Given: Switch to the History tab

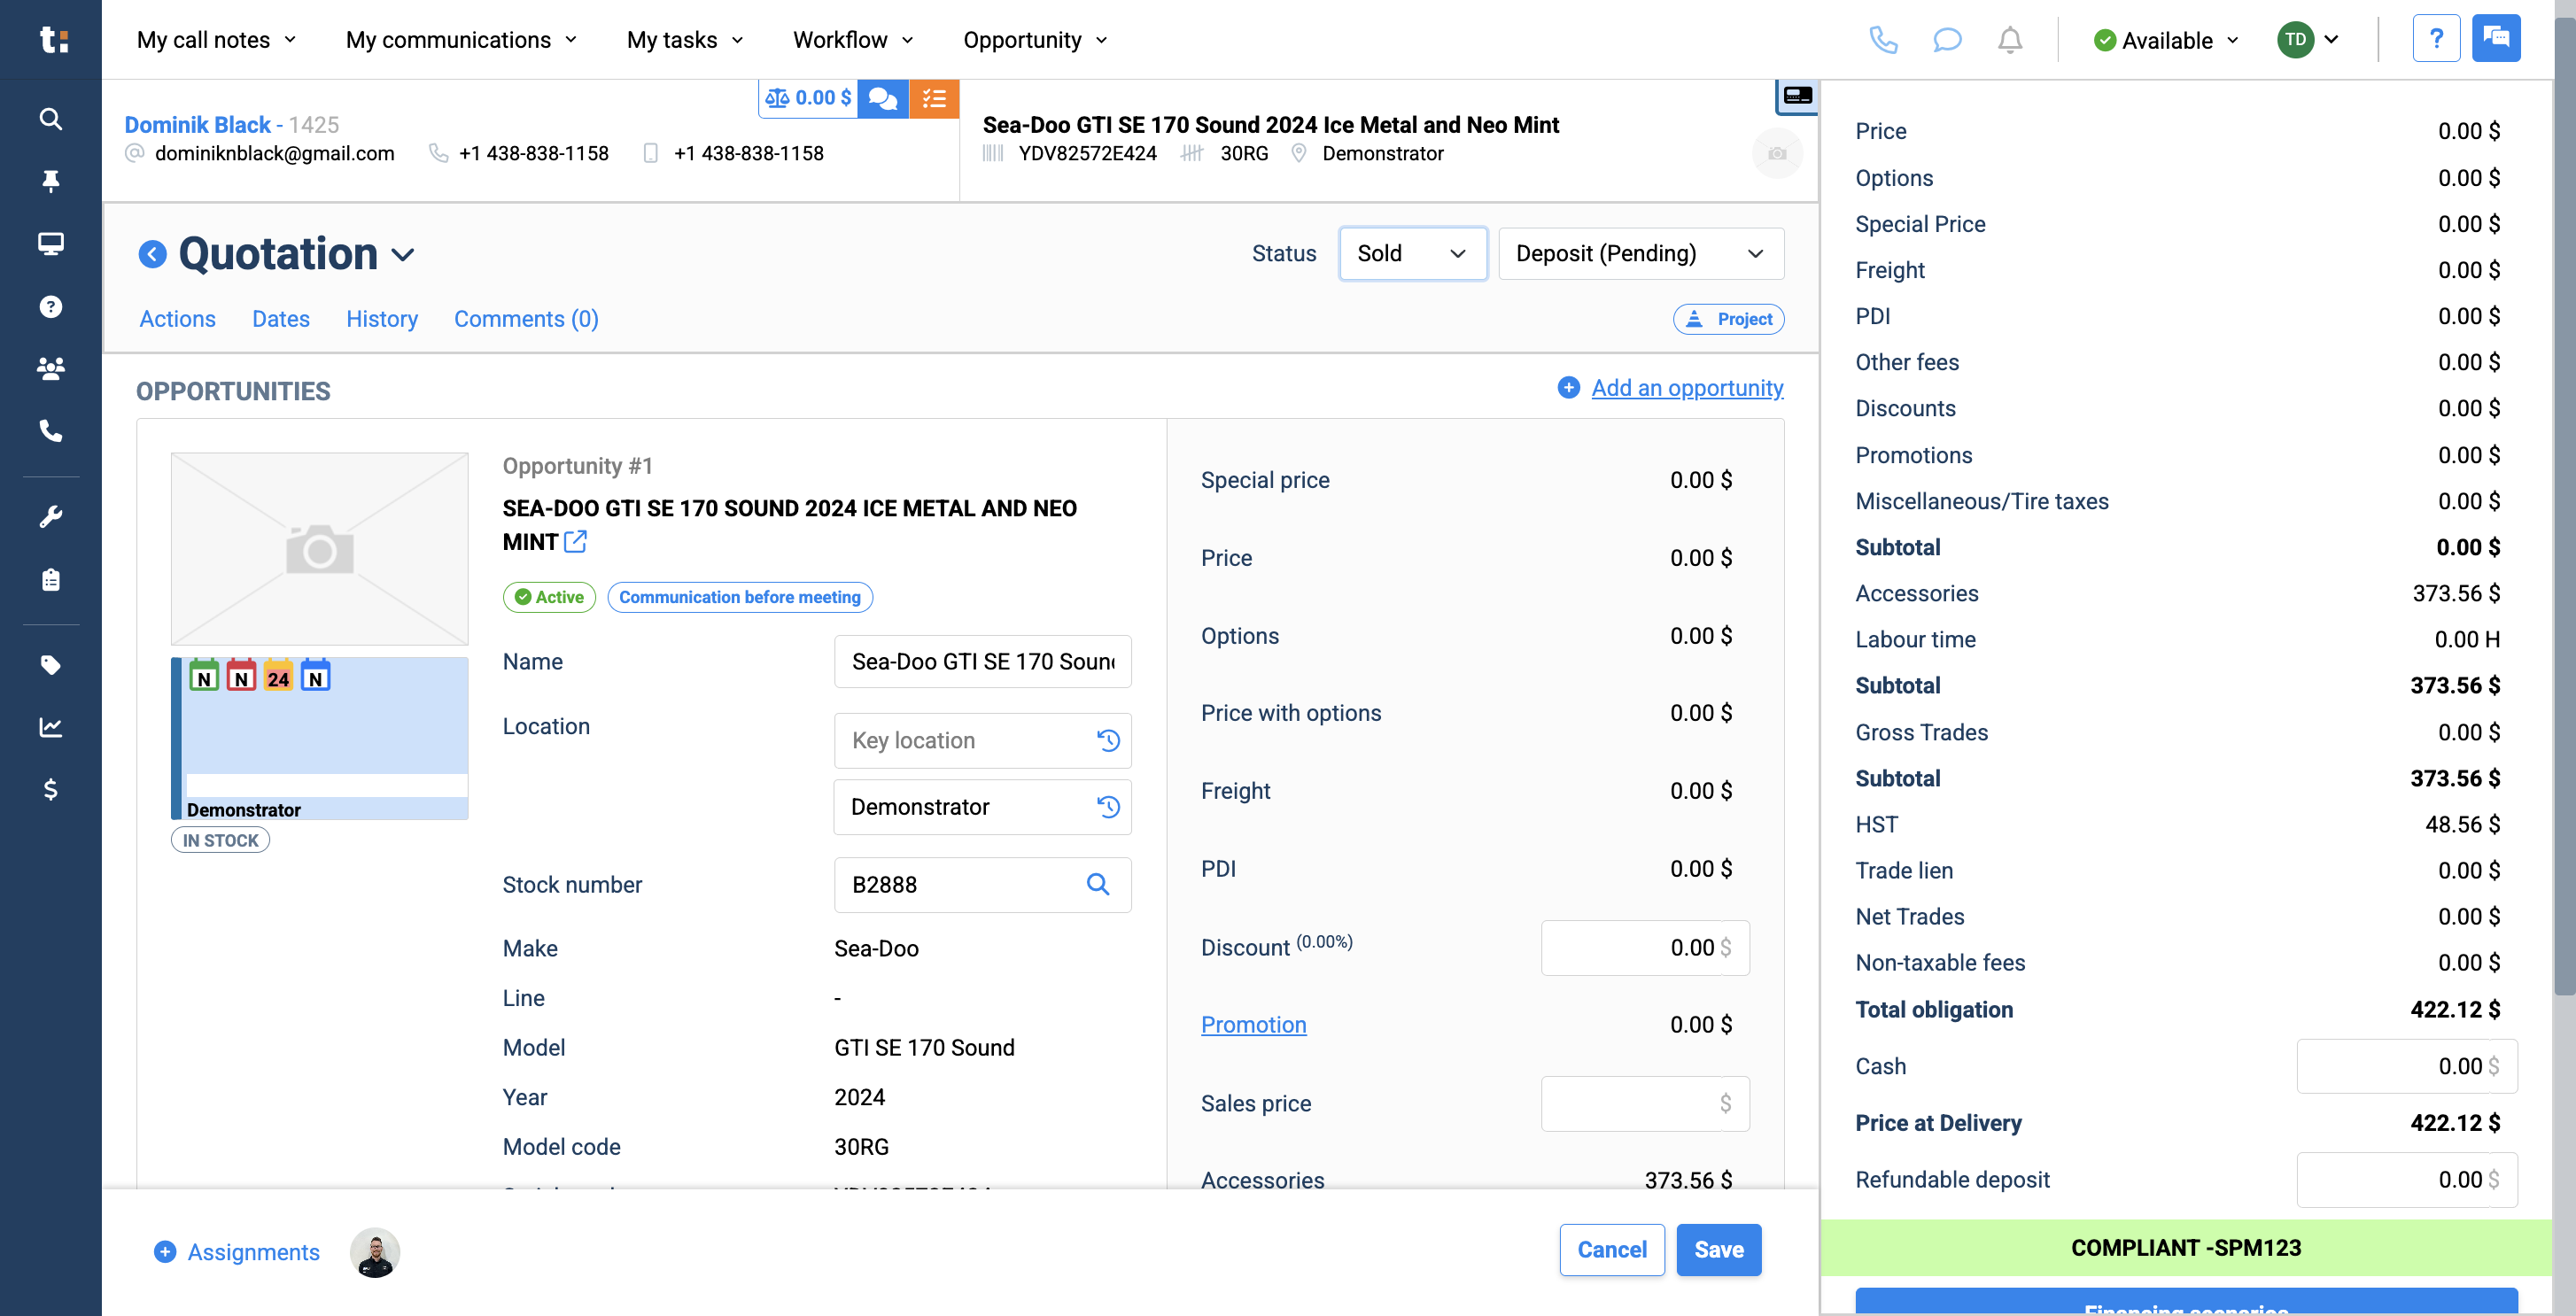Looking at the screenshot, I should pos(382,319).
